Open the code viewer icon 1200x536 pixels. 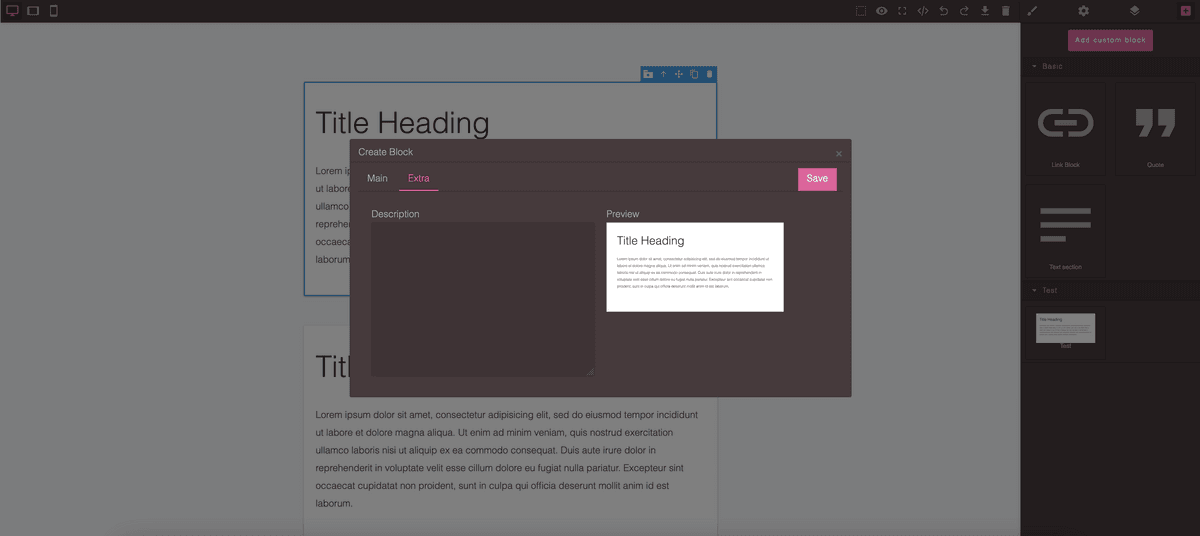pyautogui.click(x=923, y=11)
